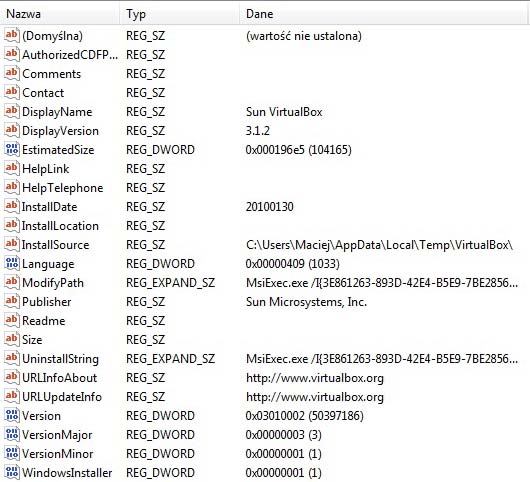
Task: Click the icon beside InstallDate
Action: [x=12, y=206]
